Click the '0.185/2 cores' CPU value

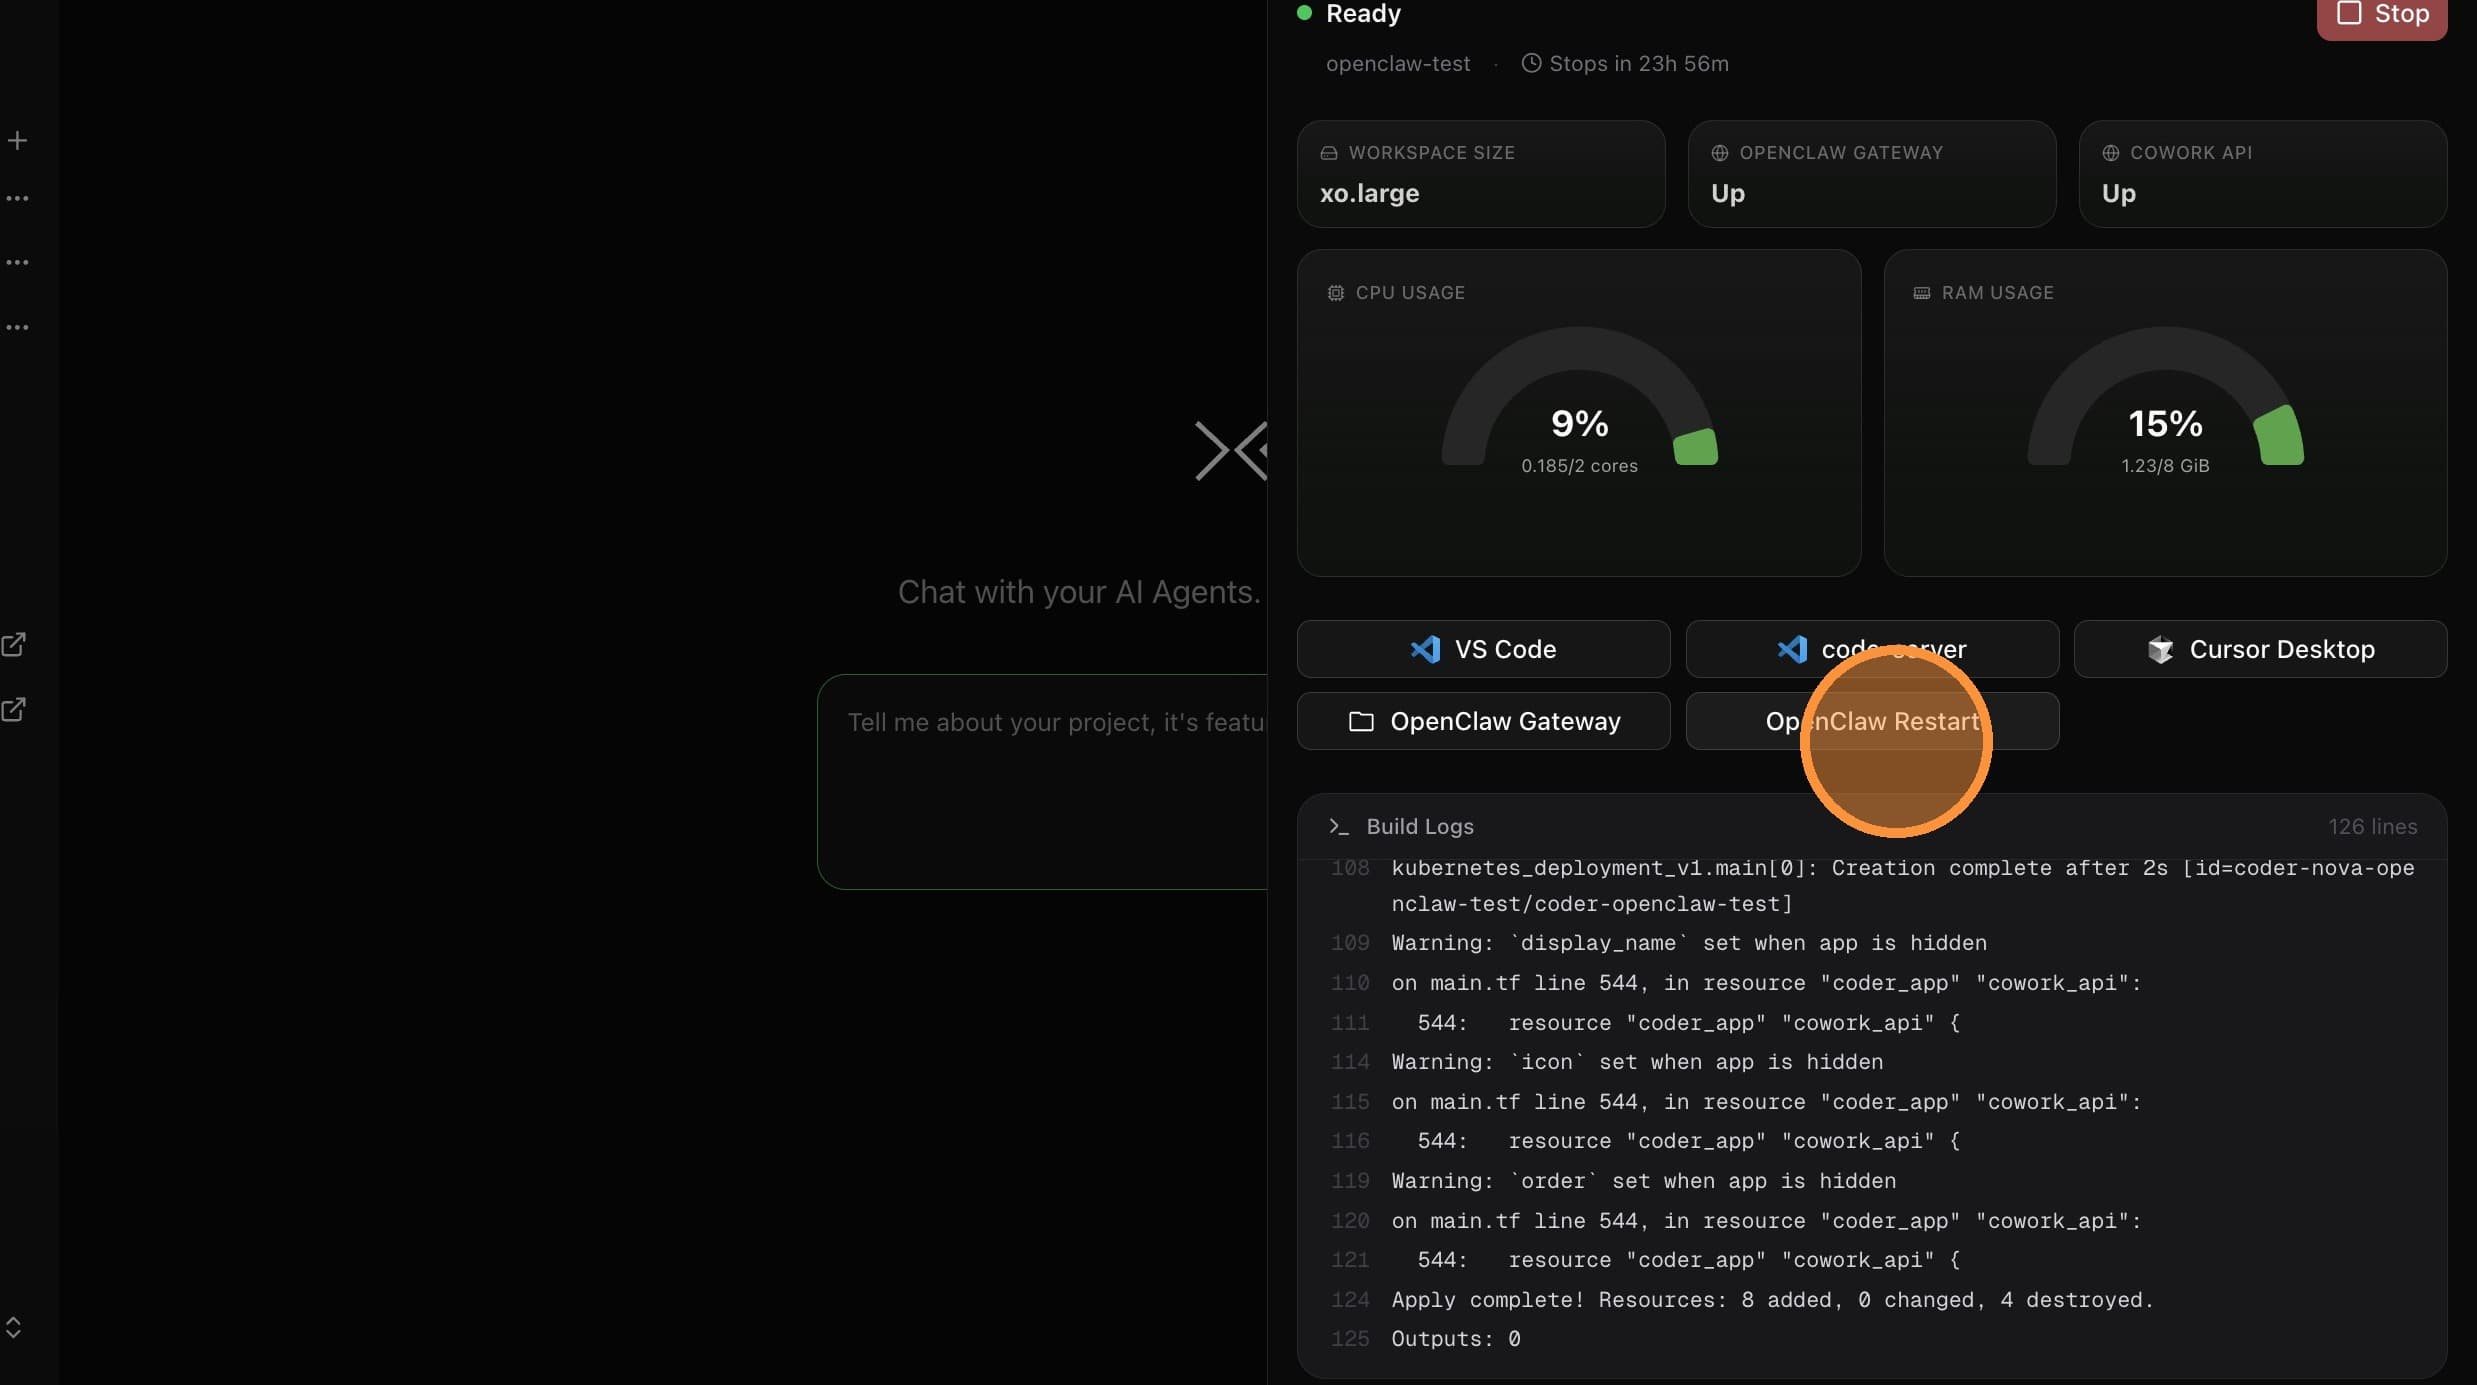click(1579, 466)
